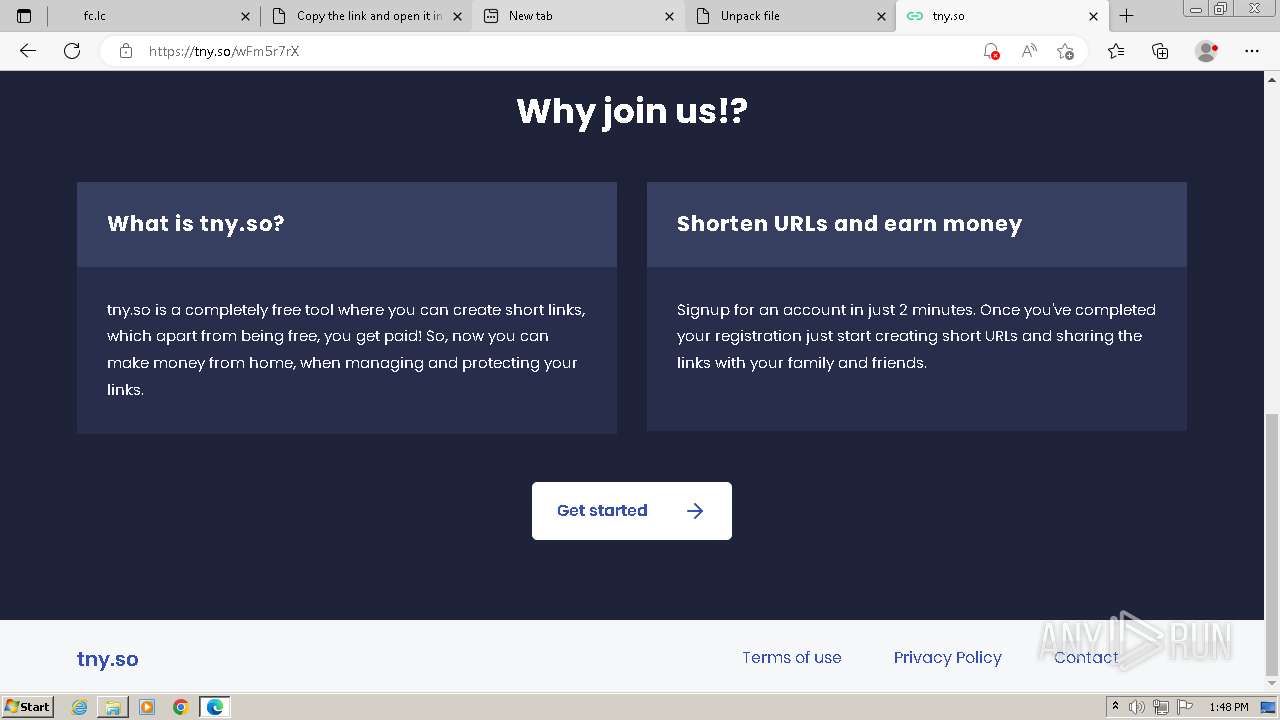
Task: Click the scrollbar down arrow
Action: point(1272,684)
